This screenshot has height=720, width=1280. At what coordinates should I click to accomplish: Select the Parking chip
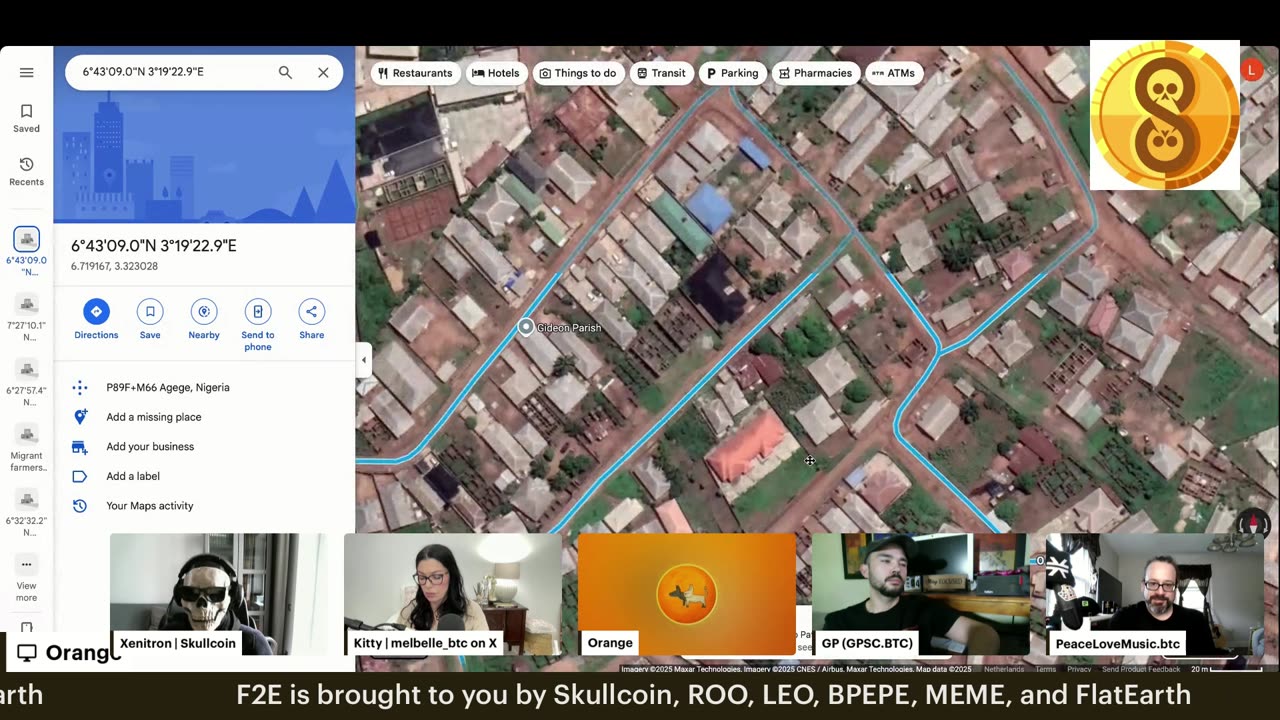[x=733, y=73]
